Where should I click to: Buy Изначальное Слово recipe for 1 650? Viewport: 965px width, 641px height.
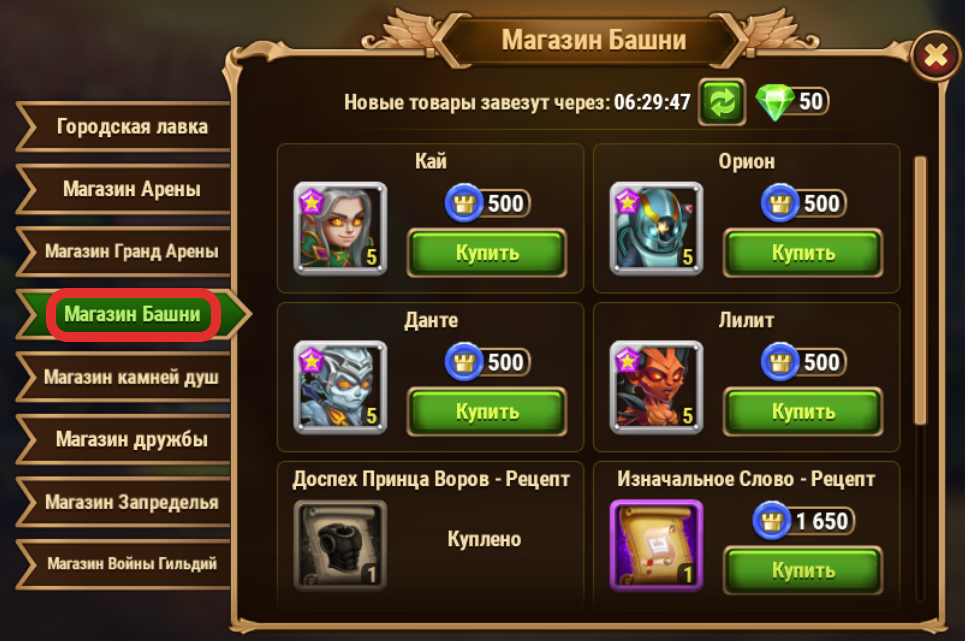pos(803,570)
